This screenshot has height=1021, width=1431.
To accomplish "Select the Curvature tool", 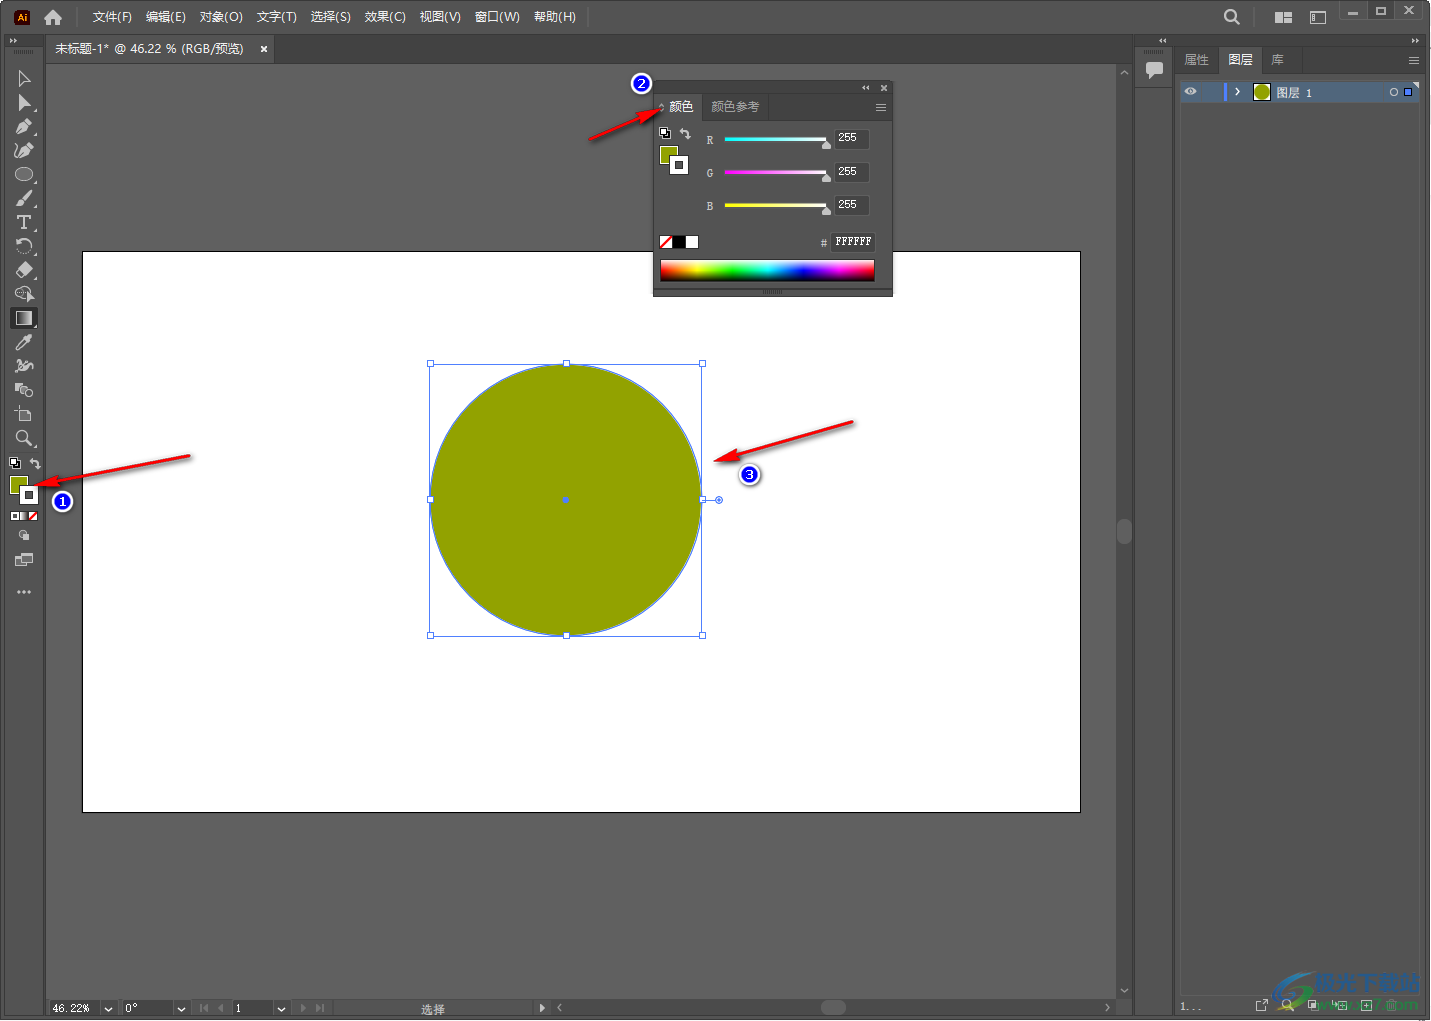I will [x=24, y=150].
